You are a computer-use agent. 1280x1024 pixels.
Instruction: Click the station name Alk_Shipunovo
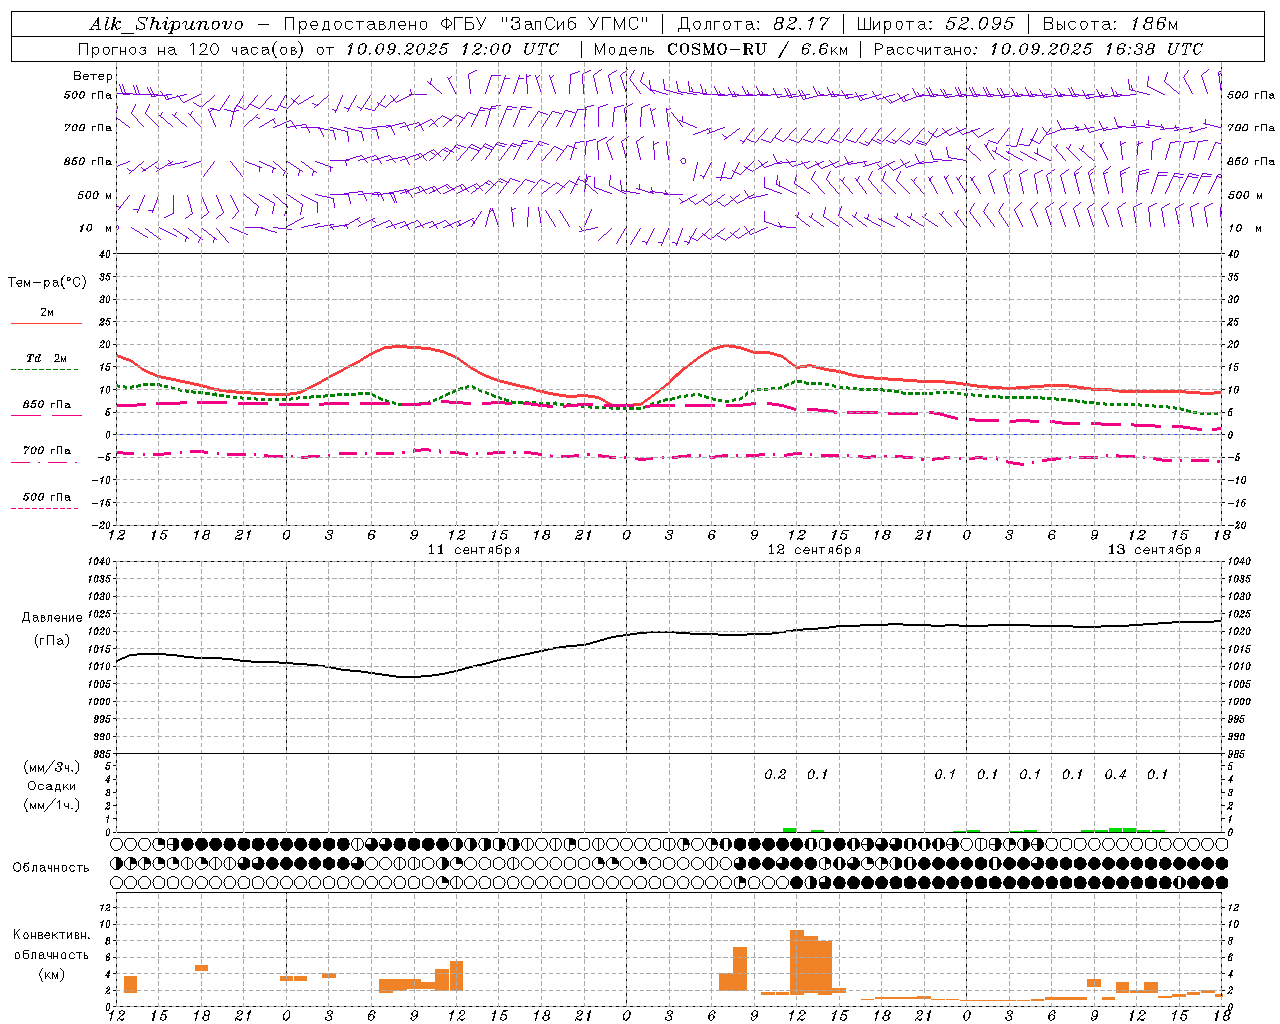(x=166, y=24)
